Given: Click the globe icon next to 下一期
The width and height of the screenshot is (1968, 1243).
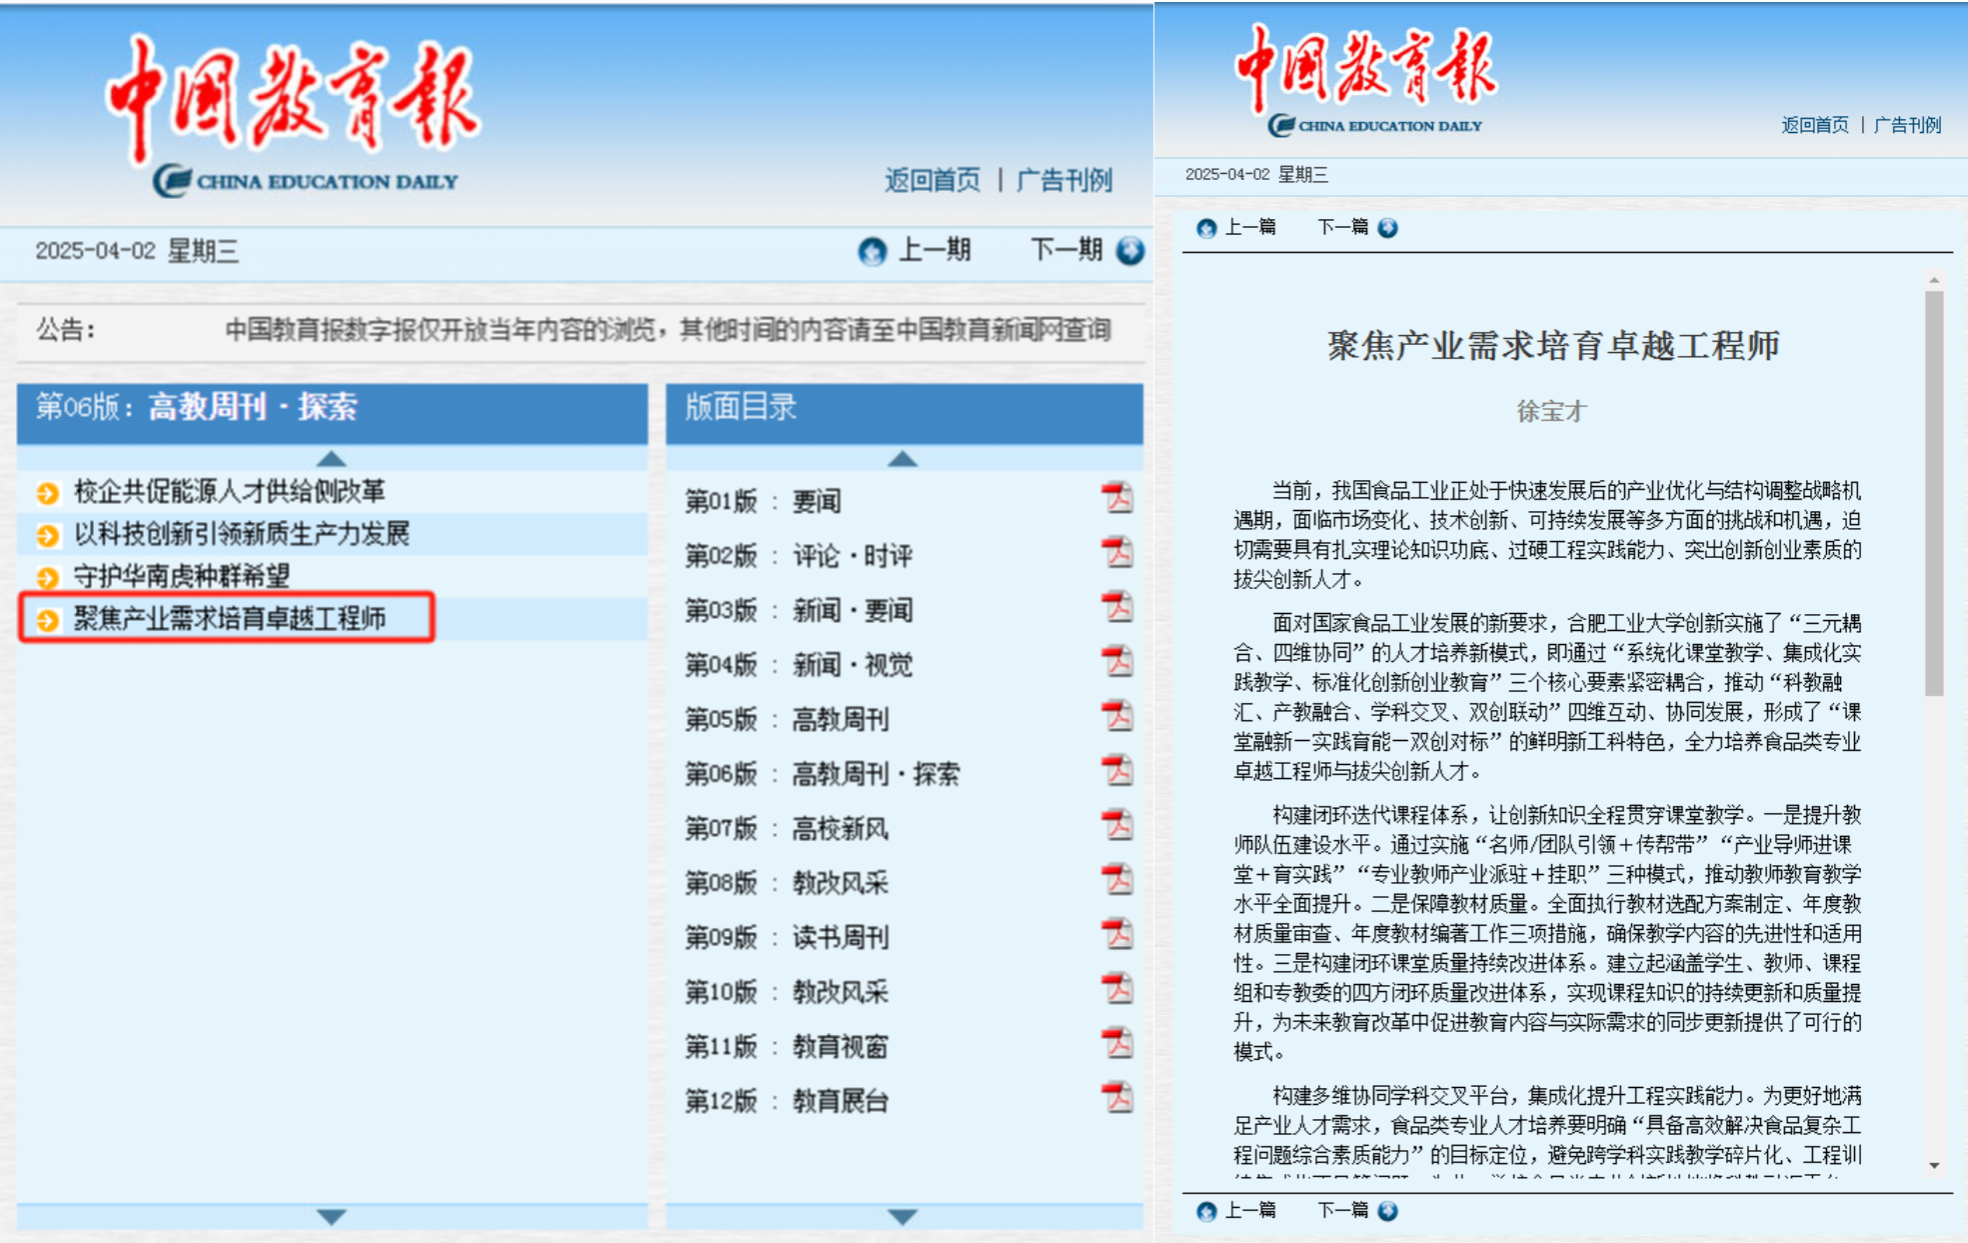Looking at the screenshot, I should click(1131, 251).
